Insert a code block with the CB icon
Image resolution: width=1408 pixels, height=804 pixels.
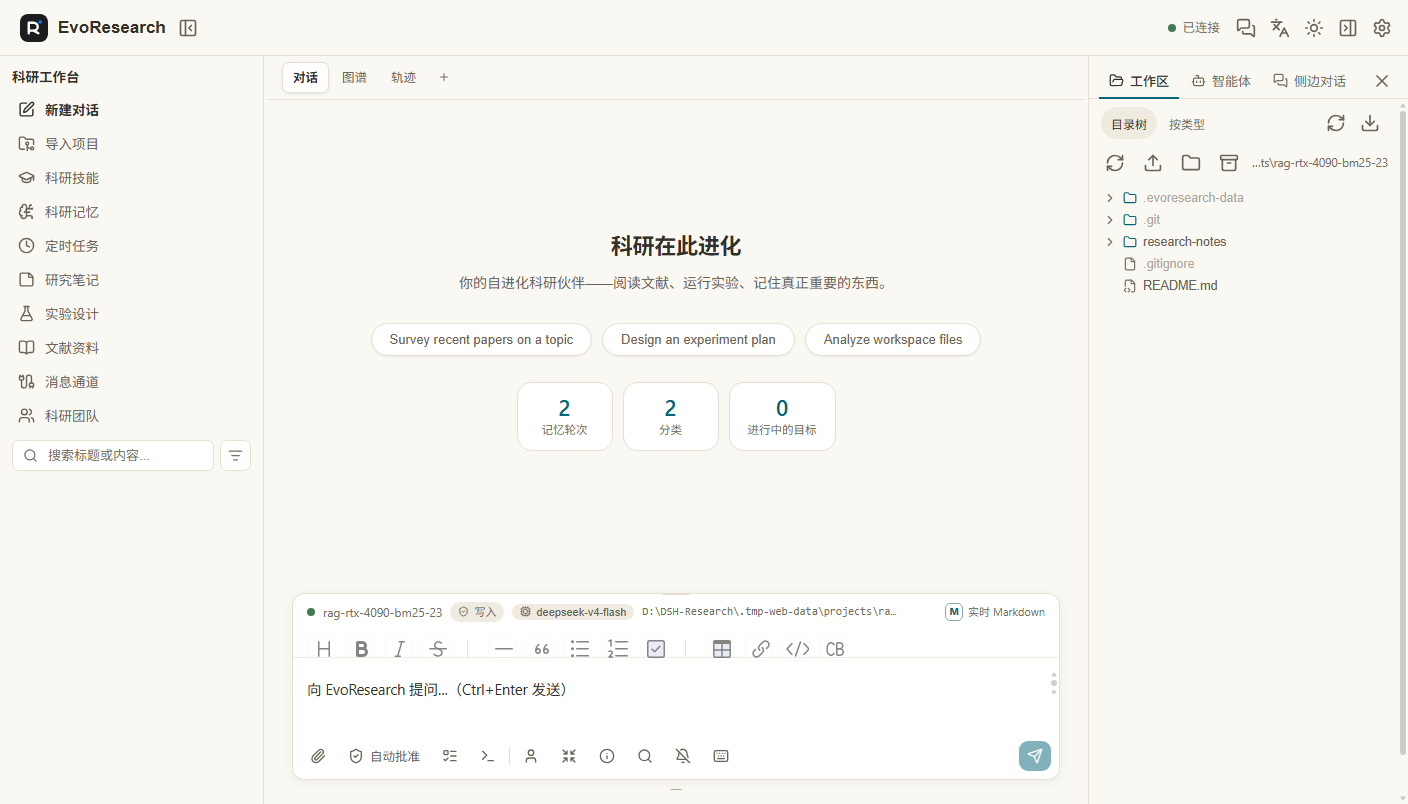coord(835,649)
